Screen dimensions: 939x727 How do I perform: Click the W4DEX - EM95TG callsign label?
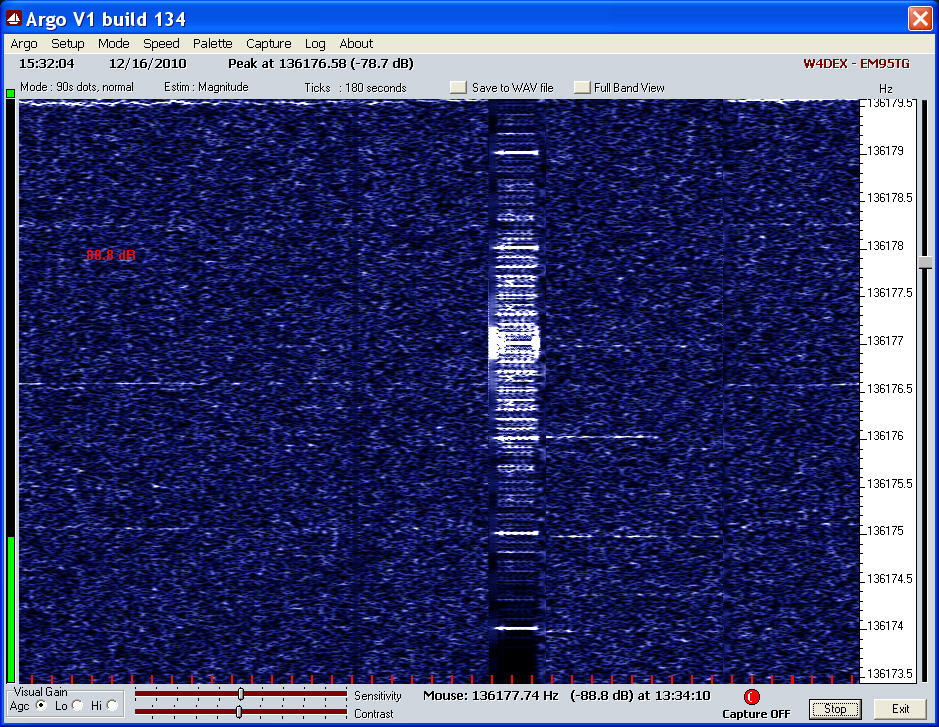click(x=856, y=63)
